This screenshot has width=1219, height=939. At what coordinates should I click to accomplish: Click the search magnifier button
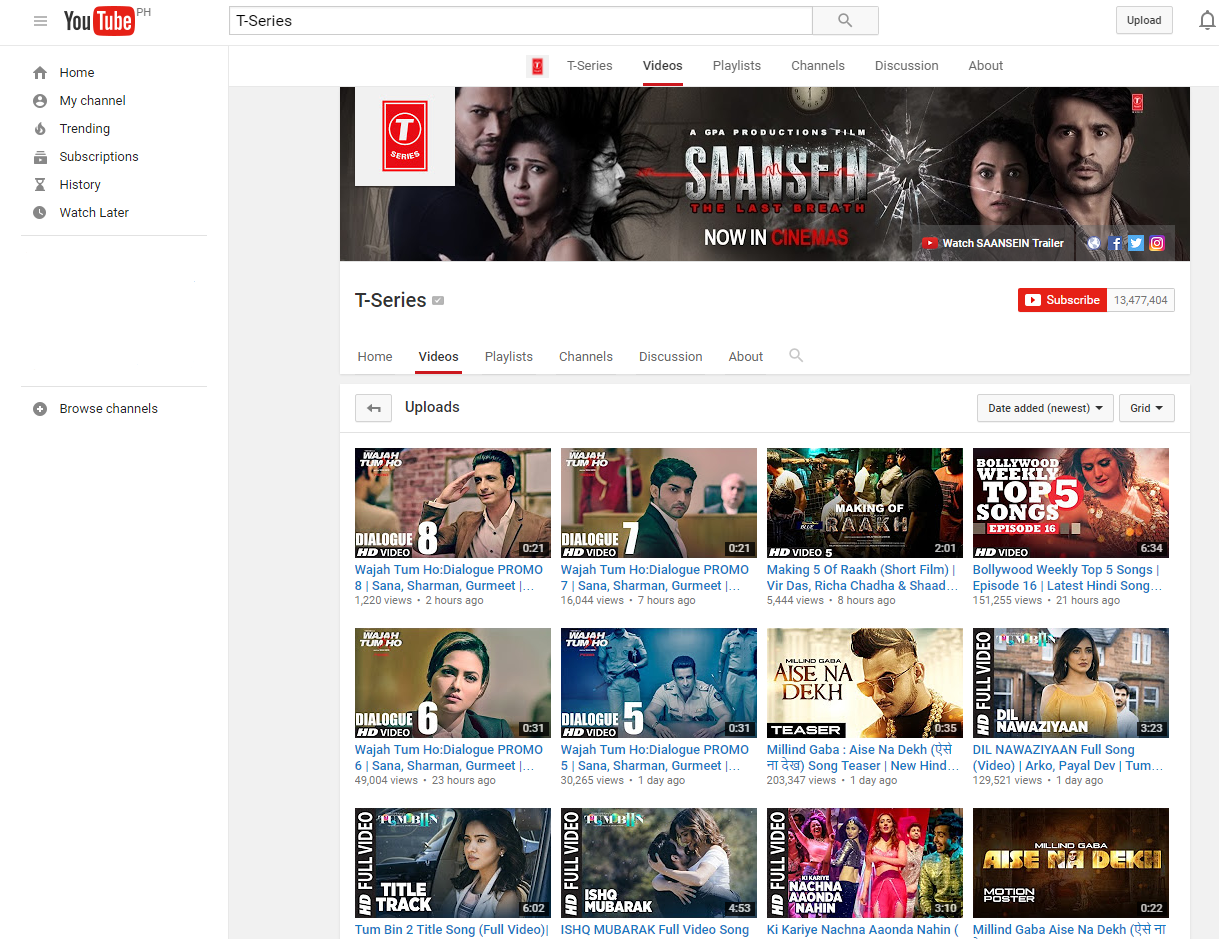coord(845,20)
